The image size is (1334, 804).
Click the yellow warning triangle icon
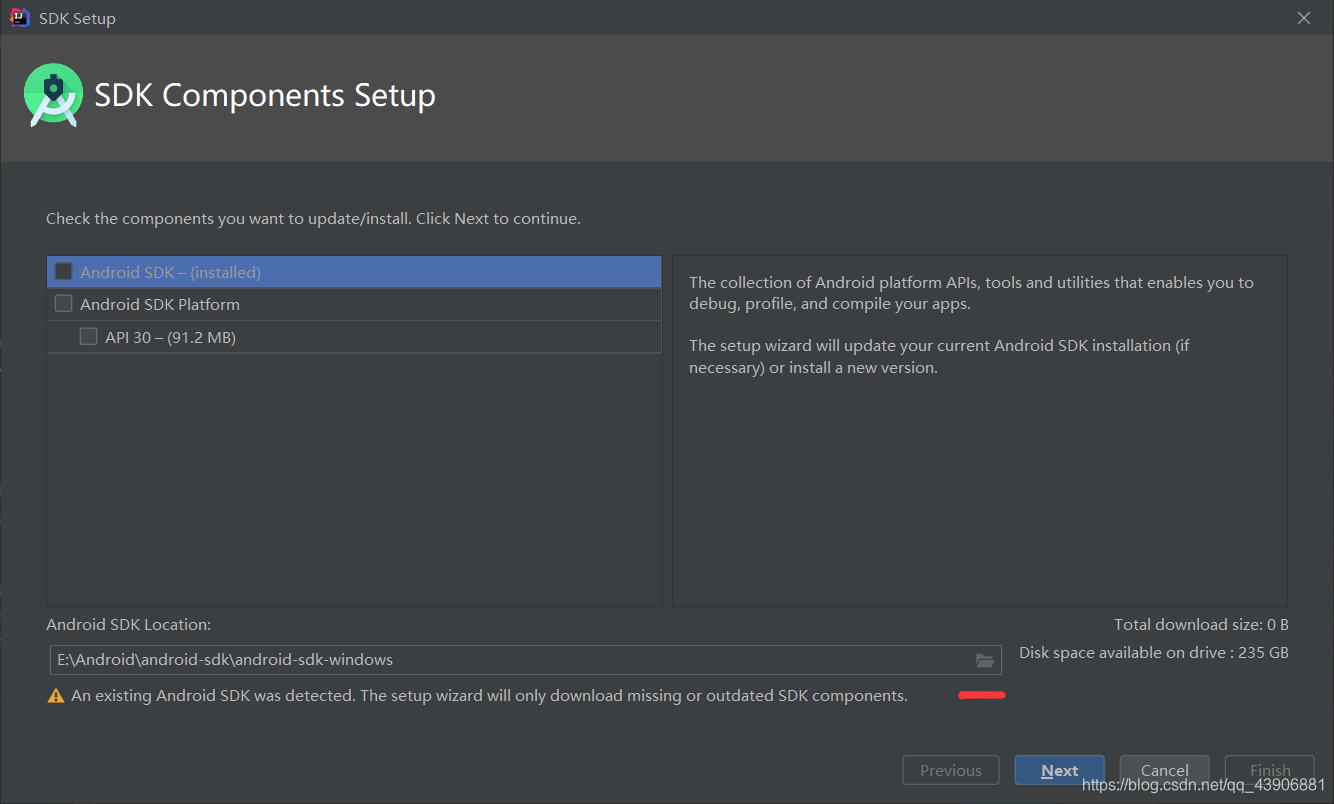56,696
